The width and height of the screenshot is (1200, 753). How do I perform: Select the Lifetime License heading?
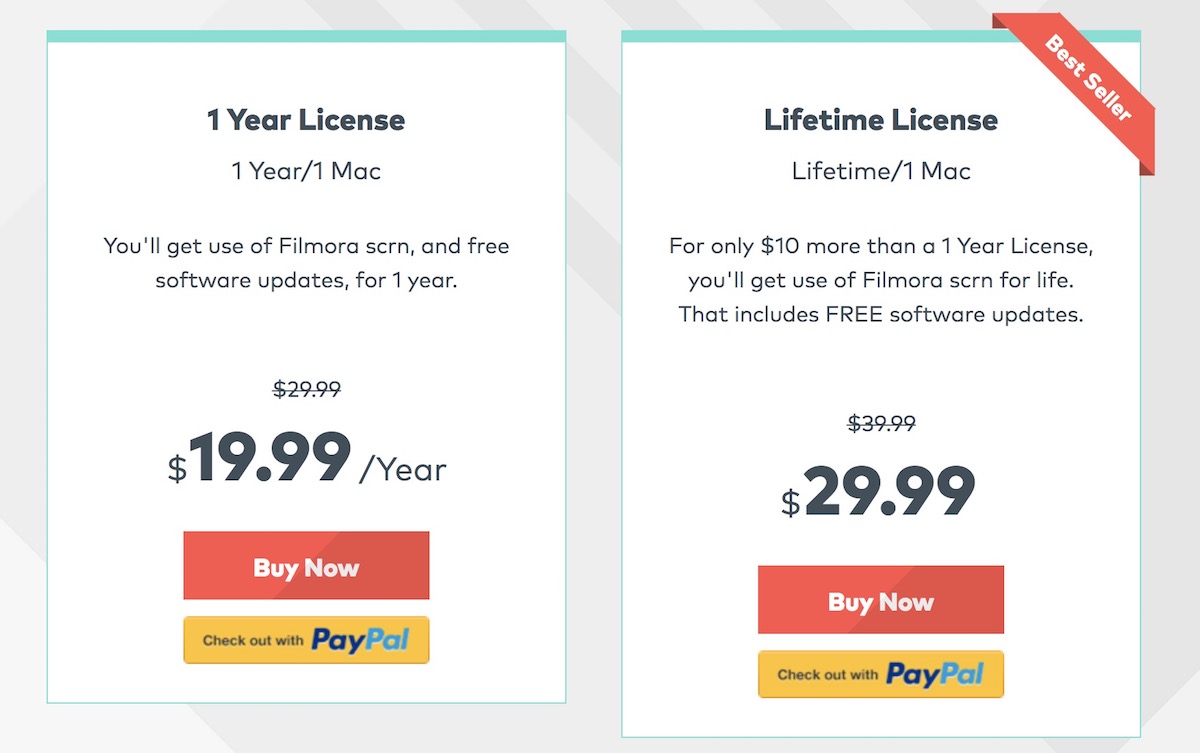881,121
